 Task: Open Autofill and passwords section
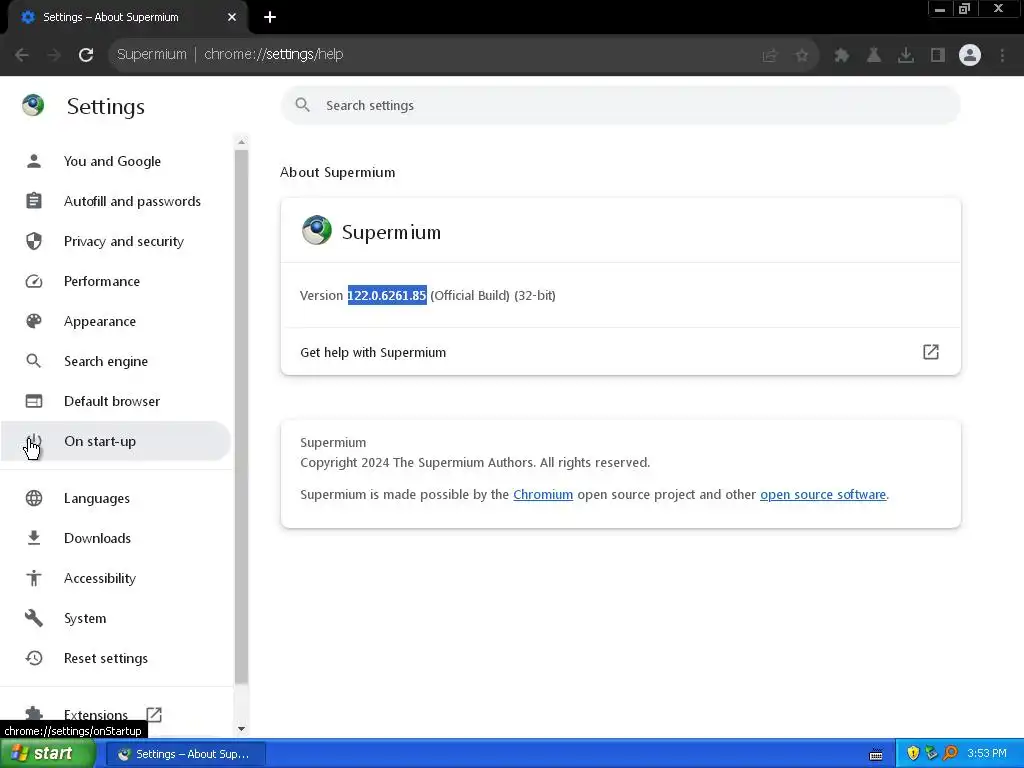pos(116,201)
